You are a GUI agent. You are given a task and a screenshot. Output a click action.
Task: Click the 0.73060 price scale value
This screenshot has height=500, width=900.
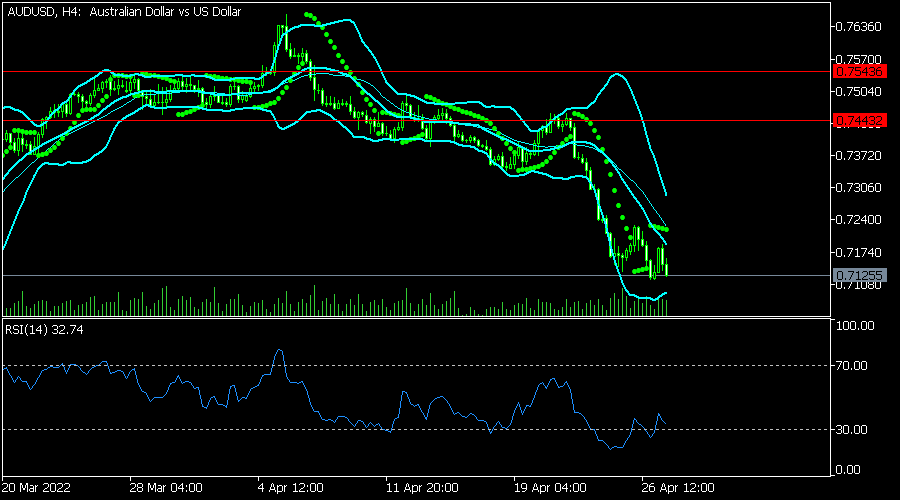[858, 188]
